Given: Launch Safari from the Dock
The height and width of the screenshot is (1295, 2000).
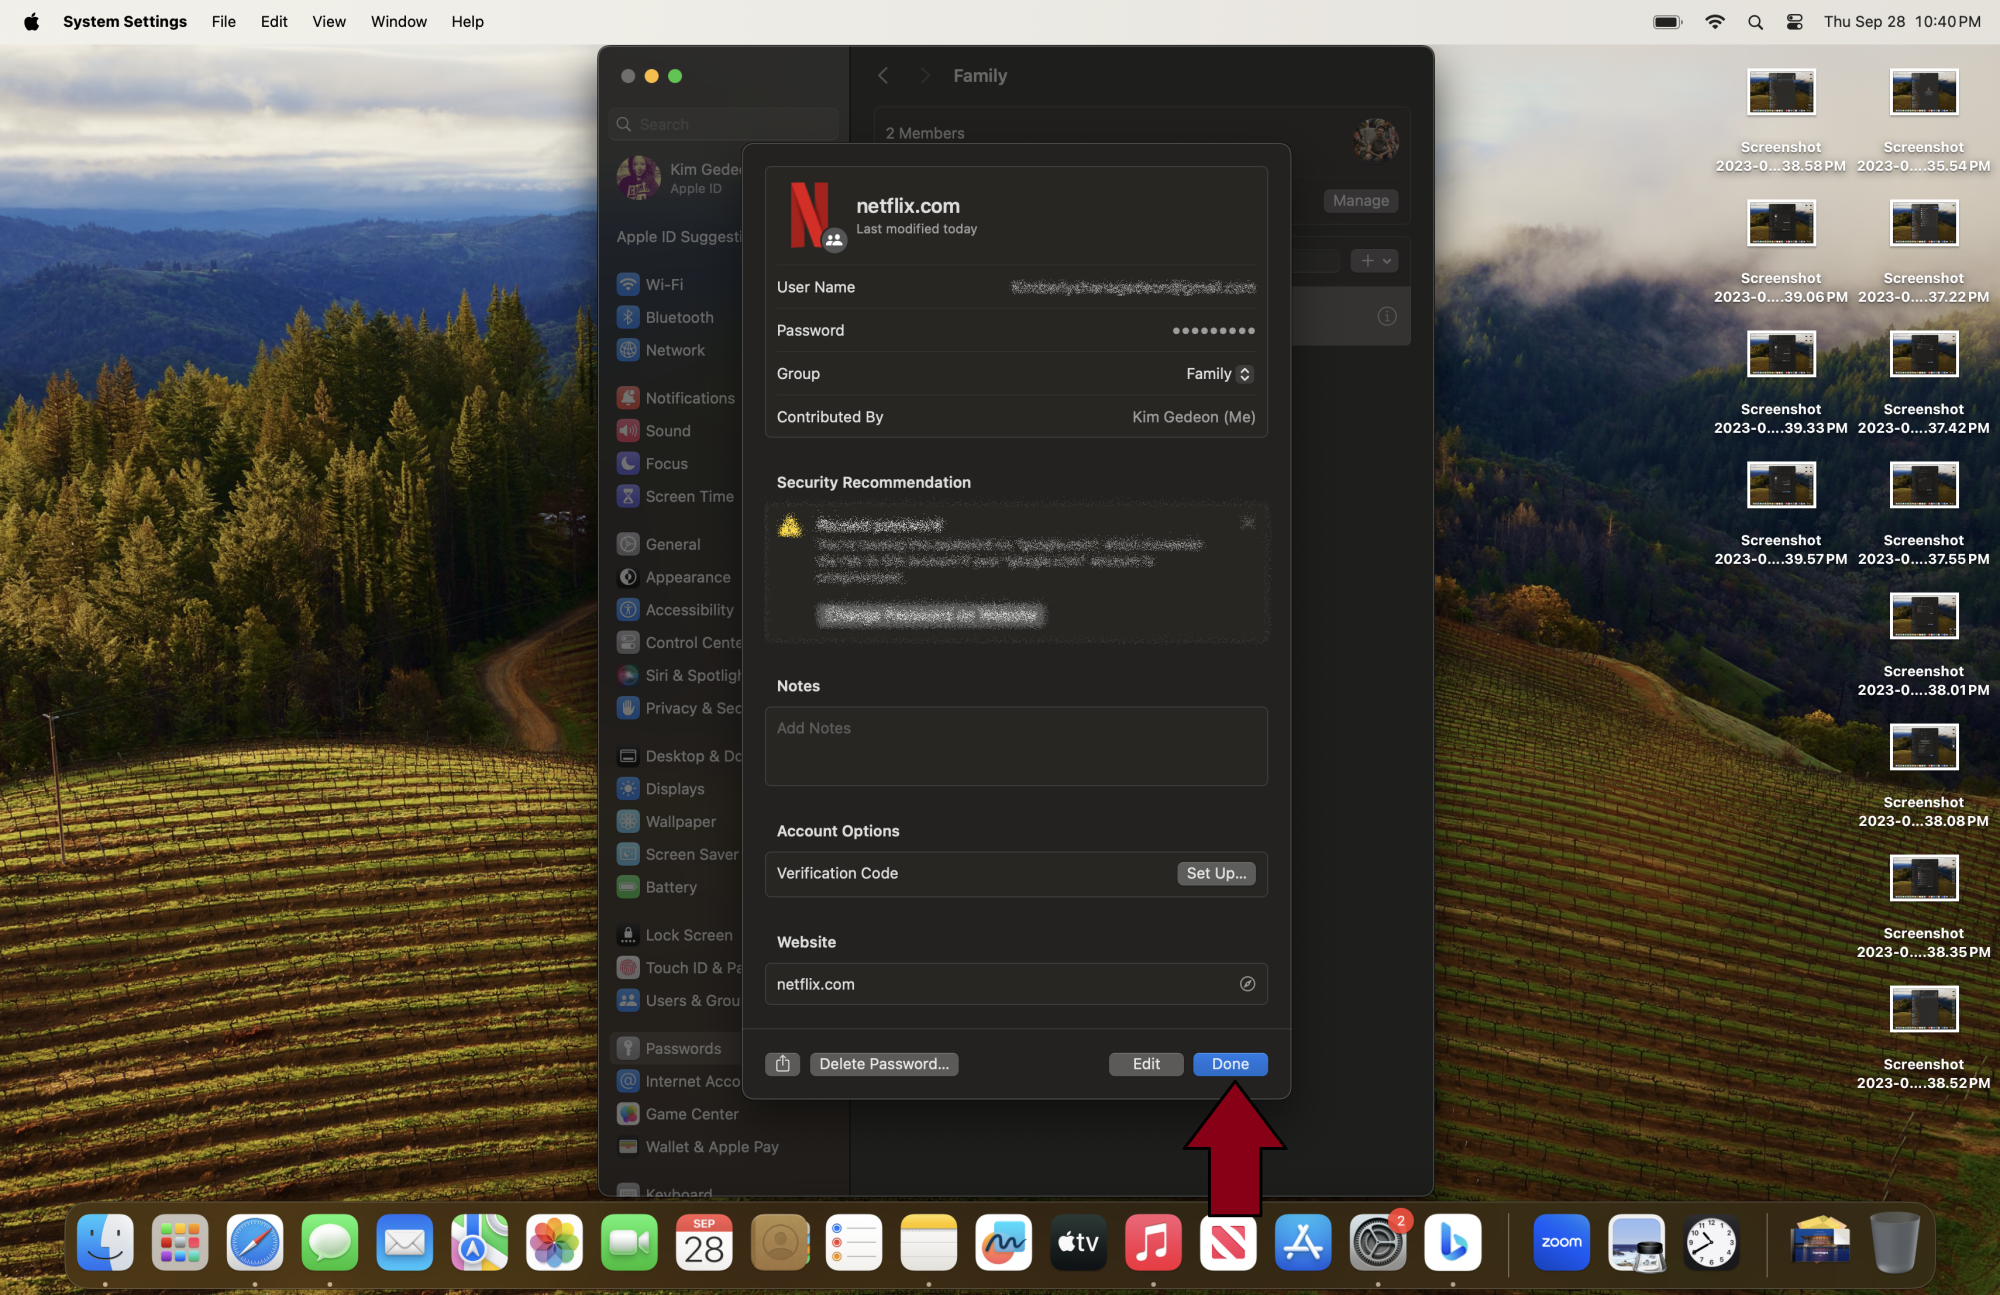Looking at the screenshot, I should pyautogui.click(x=254, y=1243).
